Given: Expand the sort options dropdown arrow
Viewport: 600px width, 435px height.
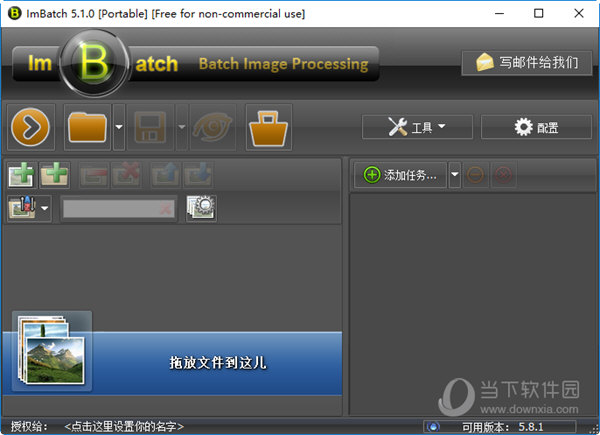Looking at the screenshot, I should point(45,208).
